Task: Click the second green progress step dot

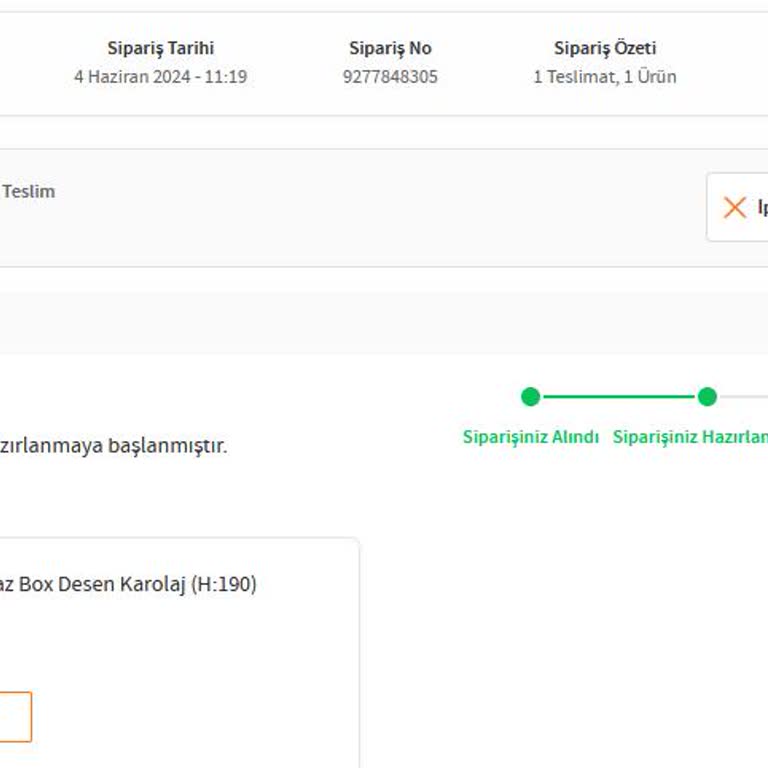Action: (707, 397)
